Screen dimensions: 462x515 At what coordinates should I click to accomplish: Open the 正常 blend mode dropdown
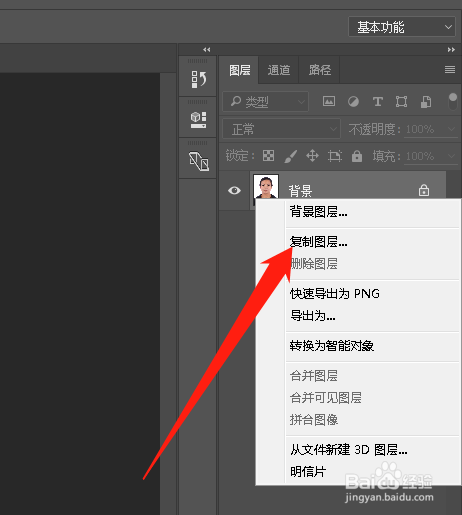pos(282,129)
